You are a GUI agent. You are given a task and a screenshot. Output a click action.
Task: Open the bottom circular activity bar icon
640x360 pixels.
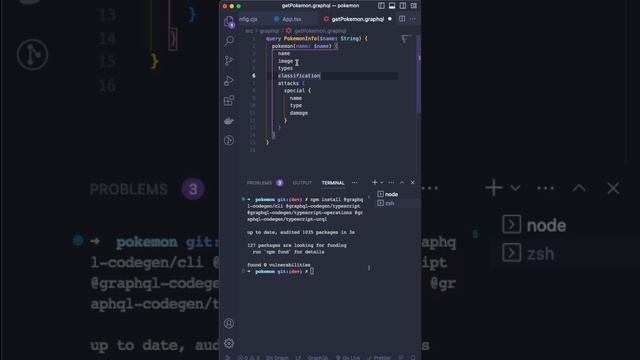pos(229,140)
